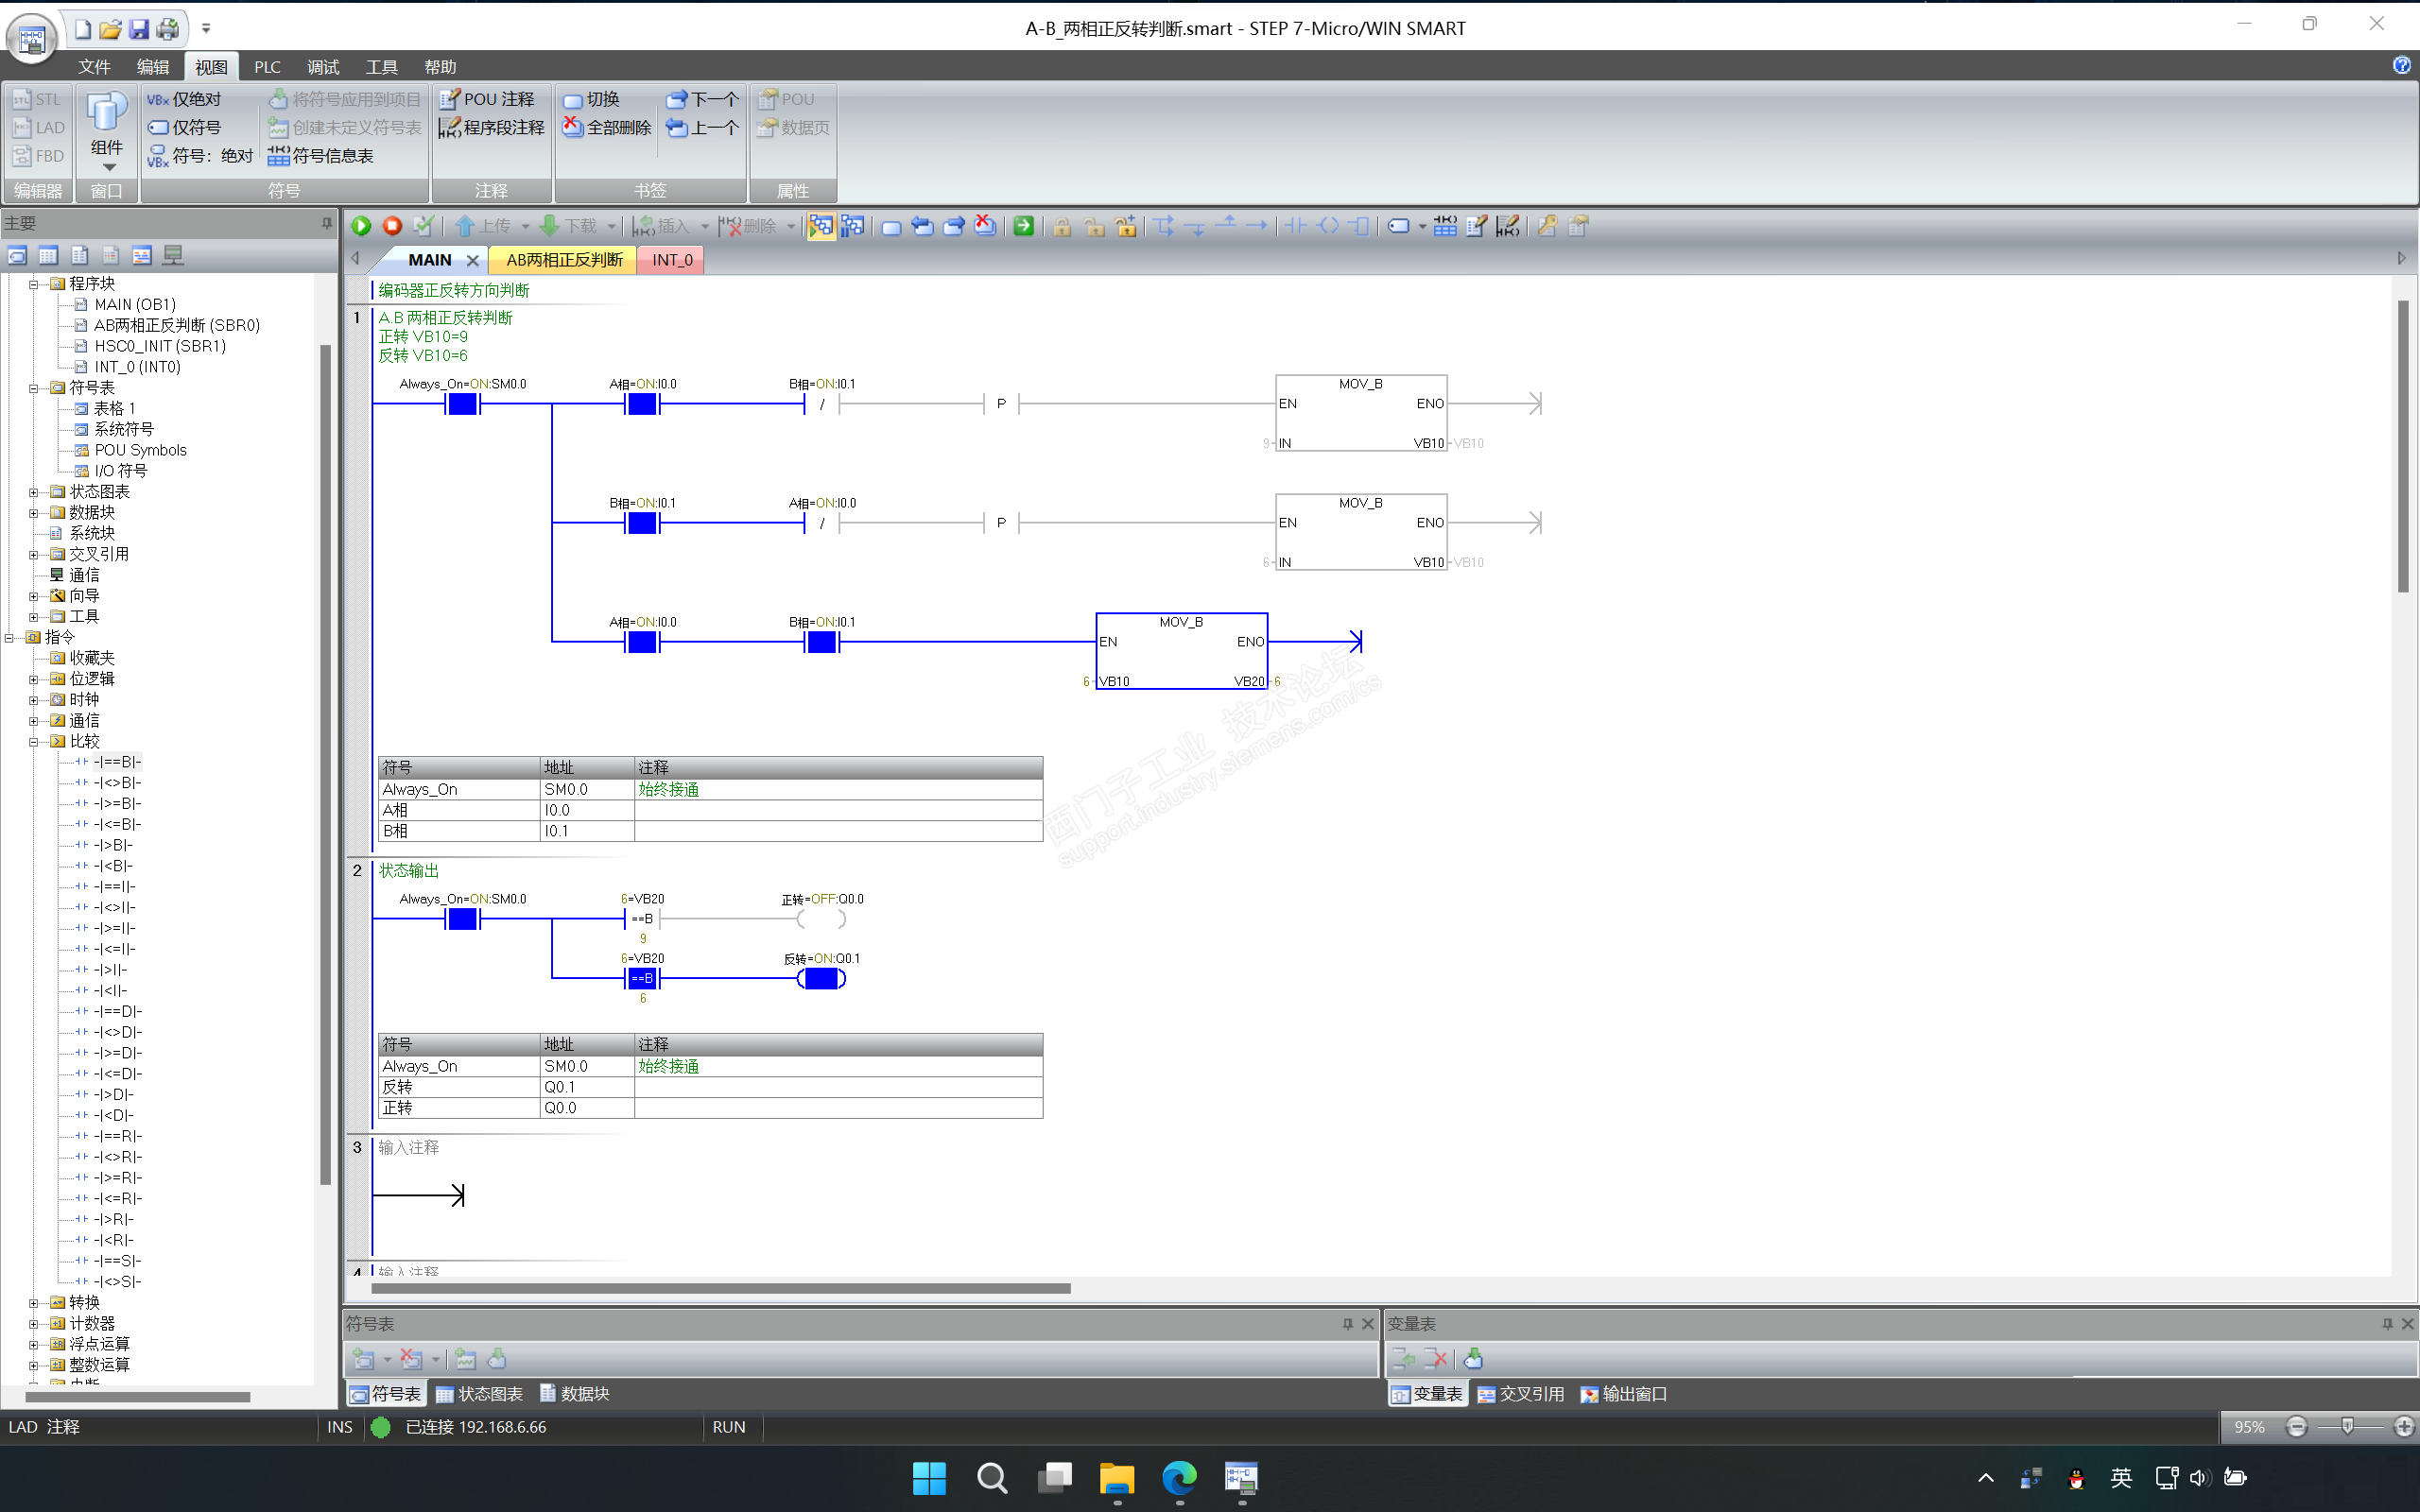
Task: Click the delete all bookmarks icon
Action: (x=606, y=128)
